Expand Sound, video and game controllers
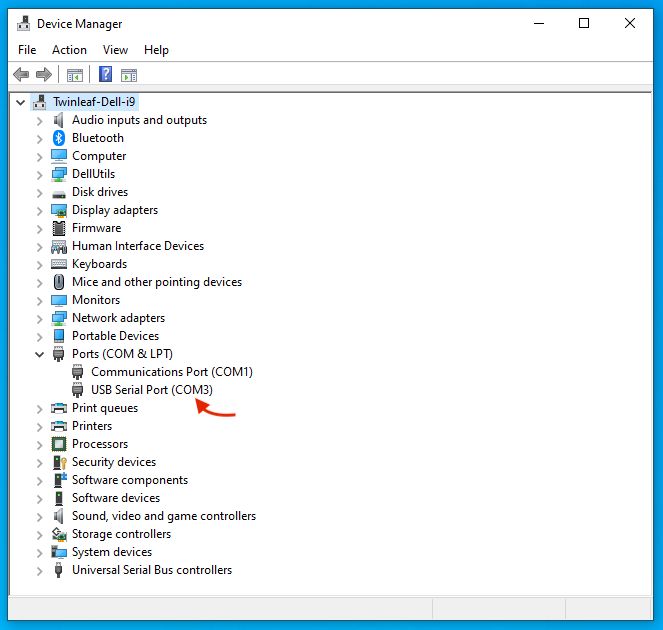663x630 pixels. point(39,517)
